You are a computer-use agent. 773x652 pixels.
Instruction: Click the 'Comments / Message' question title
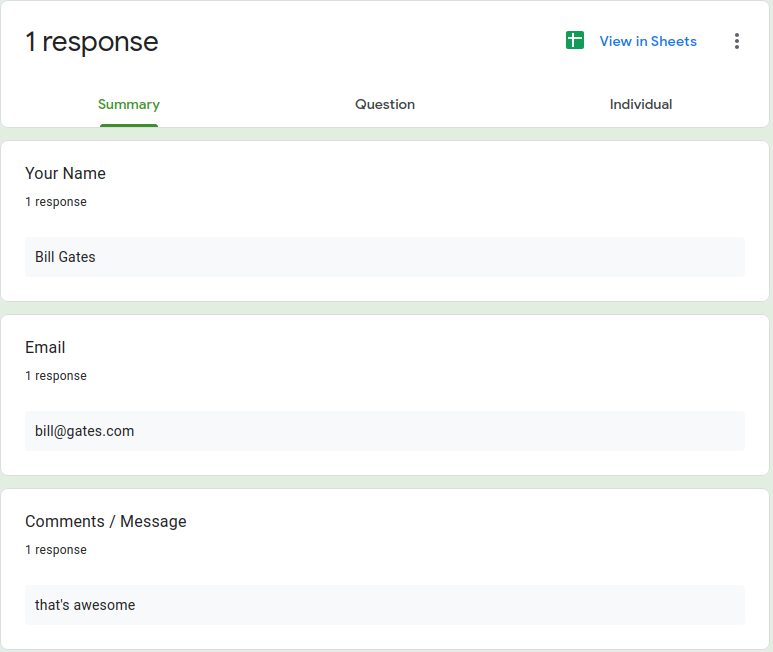coord(106,521)
